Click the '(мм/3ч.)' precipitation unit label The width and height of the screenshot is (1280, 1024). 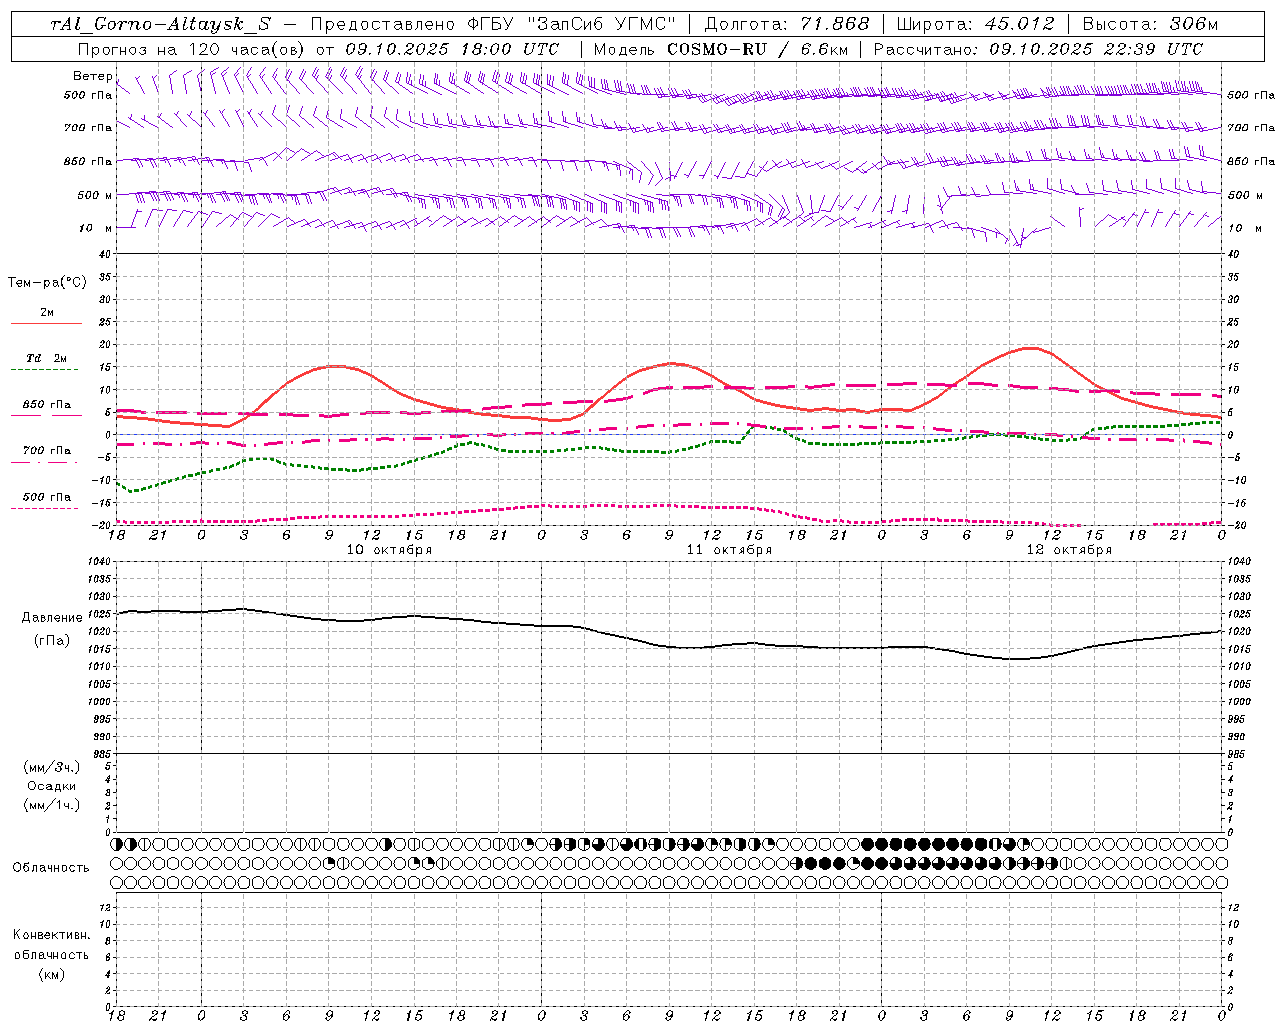pyautogui.click(x=52, y=767)
